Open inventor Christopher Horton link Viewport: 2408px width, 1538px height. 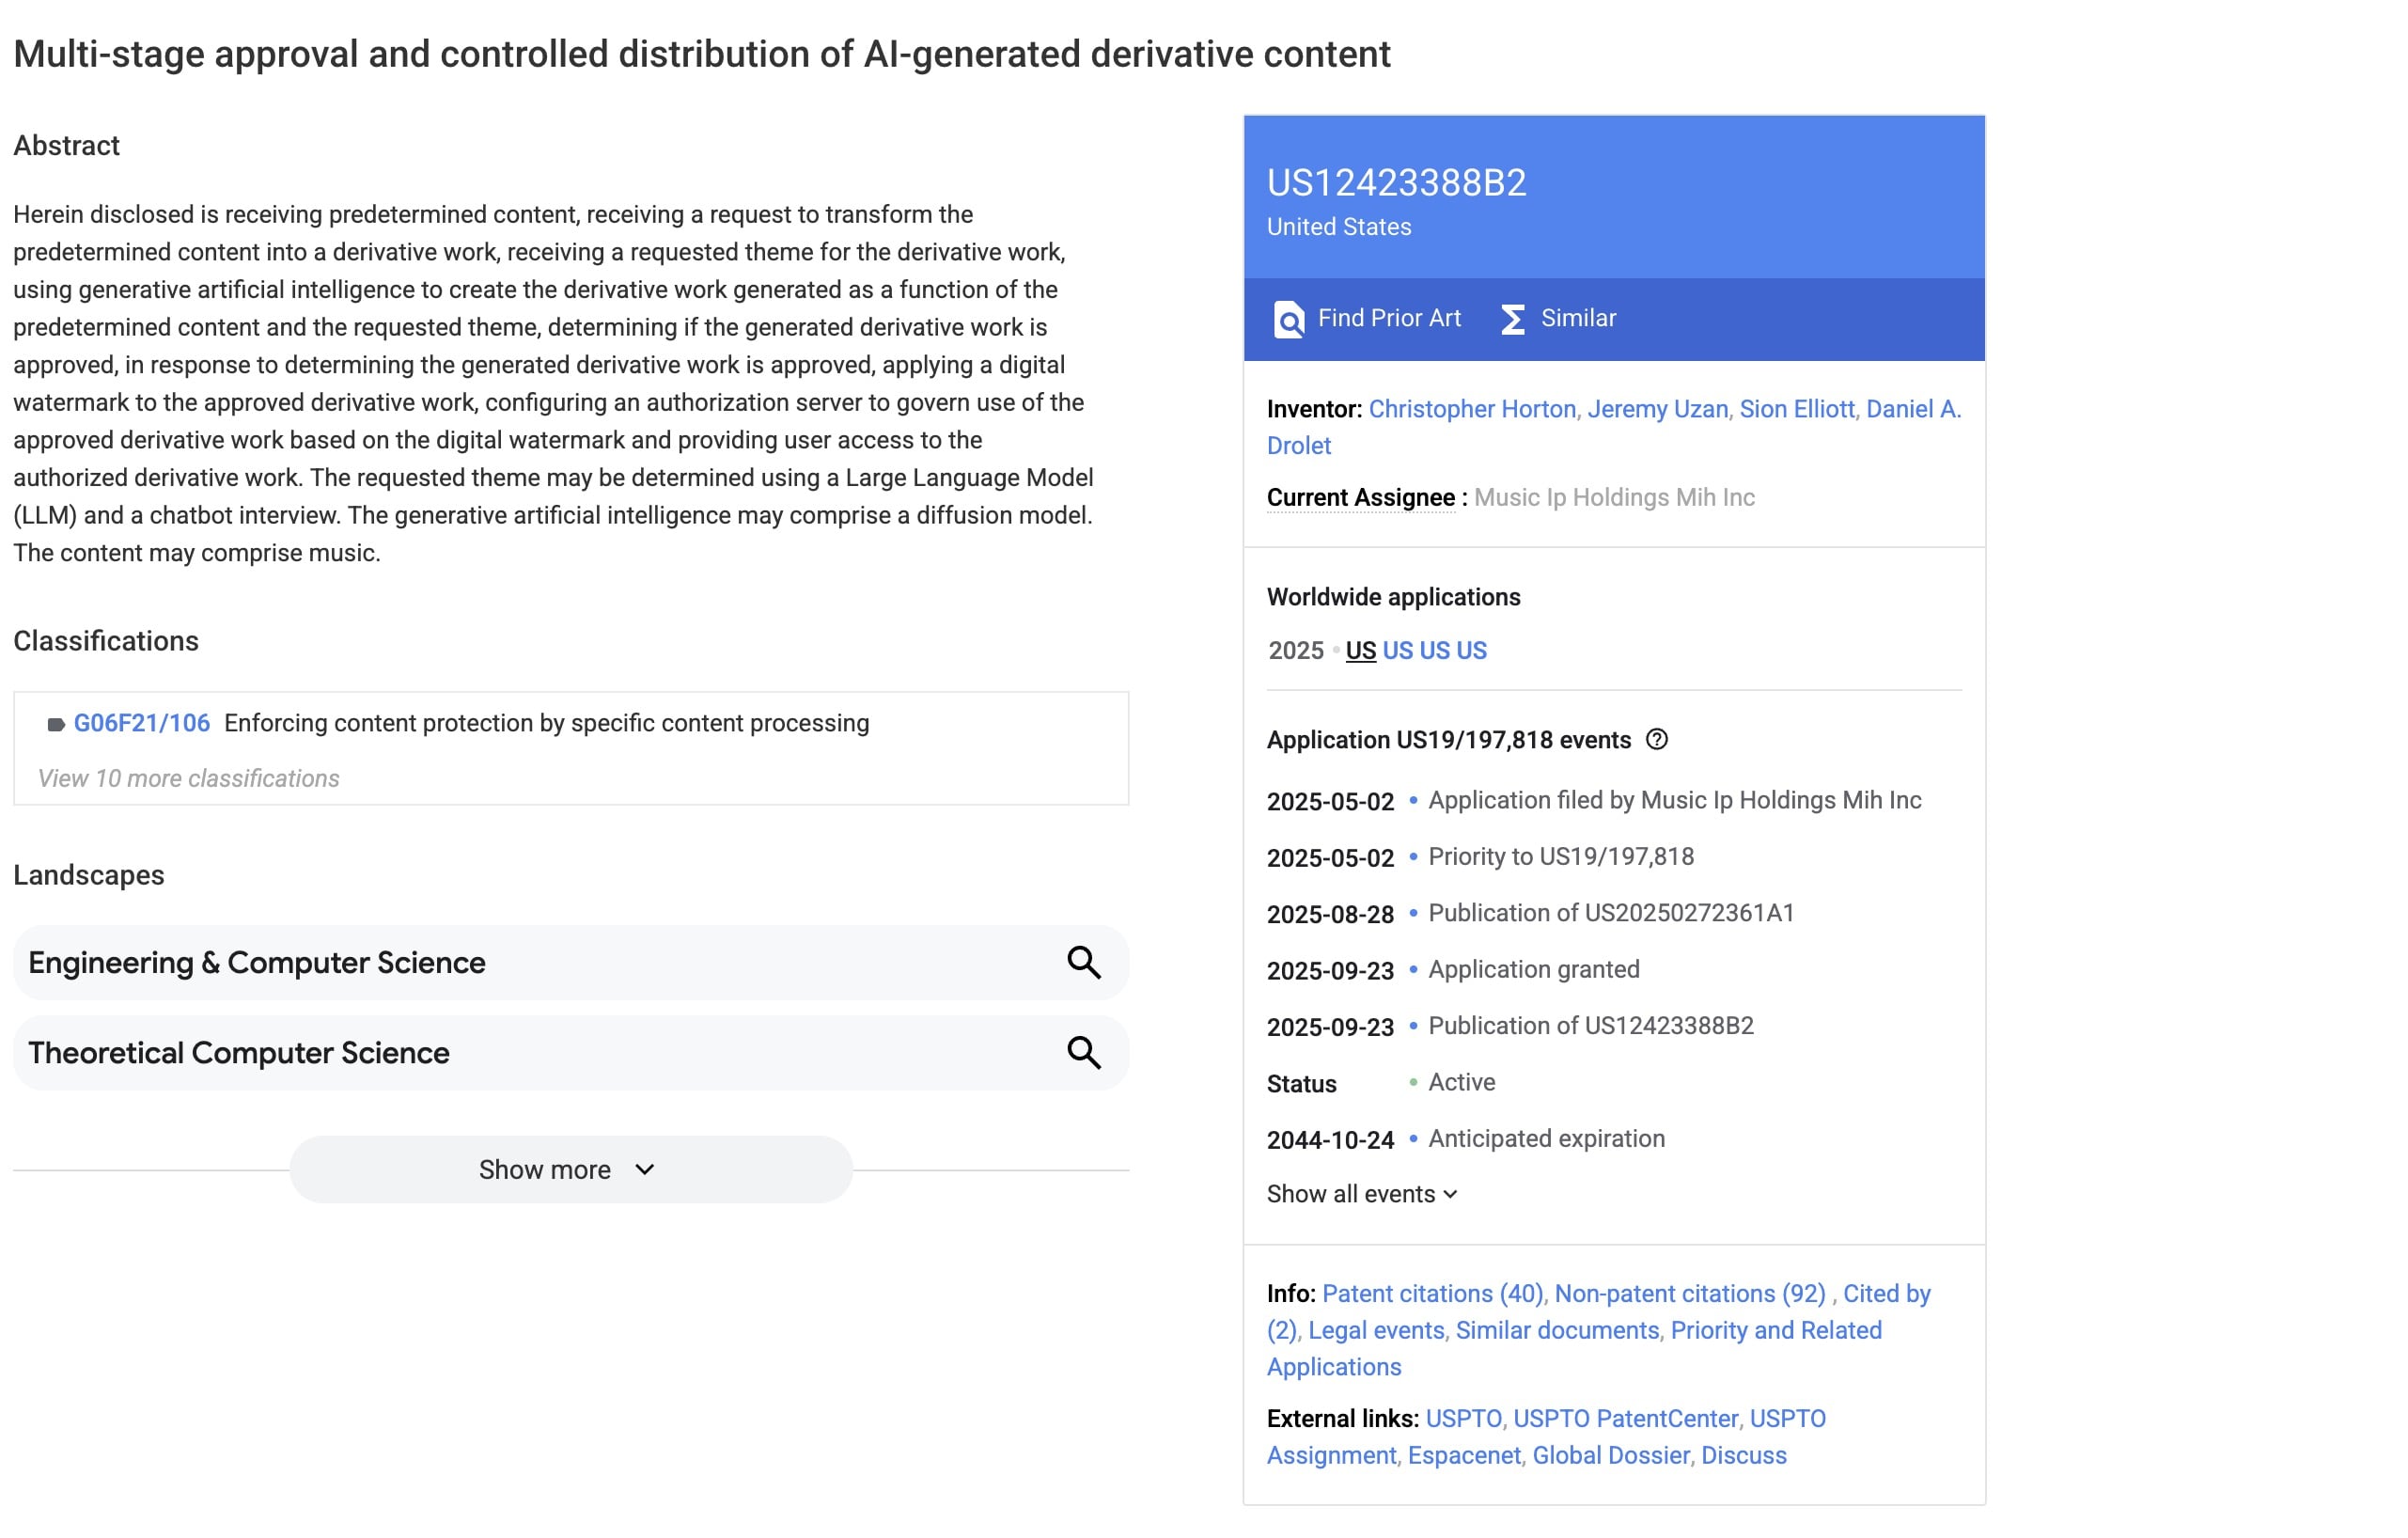pyautogui.click(x=1471, y=409)
